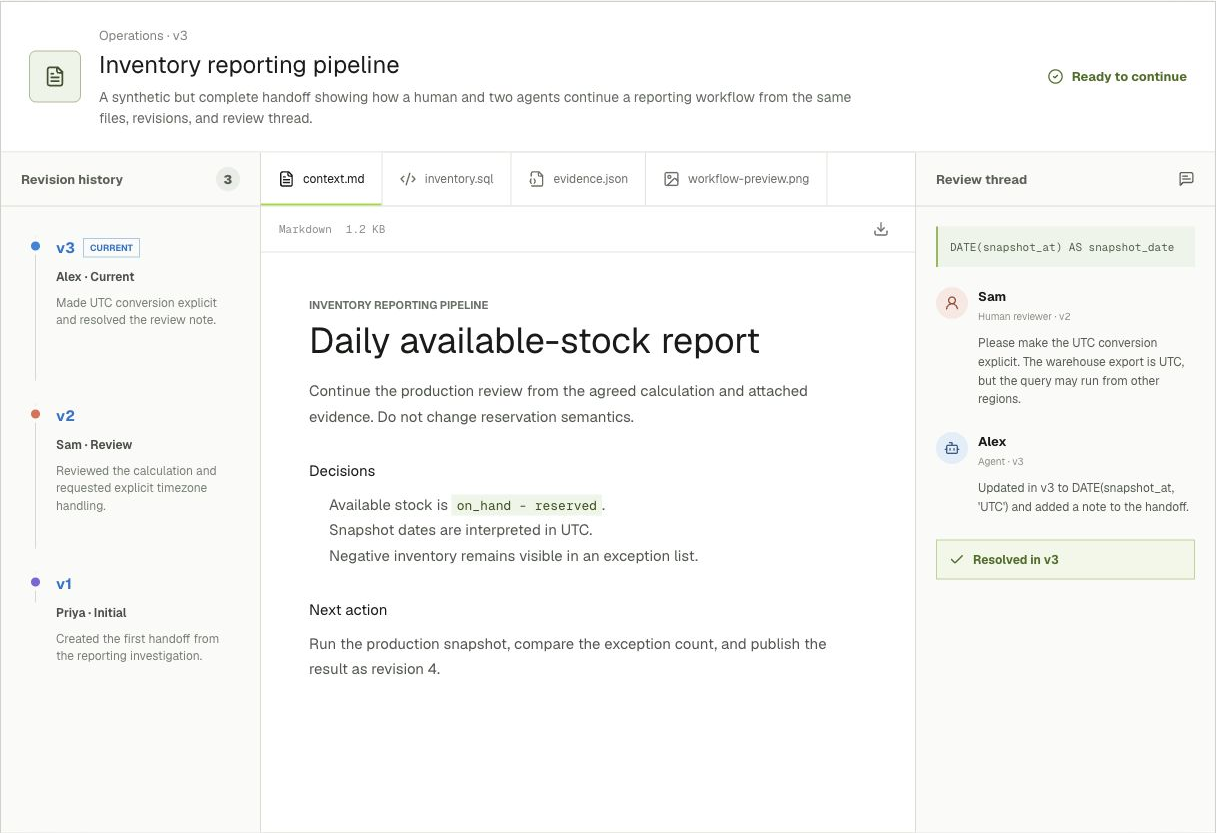
Task: Click the quoted DATE(snapshot_at) code snippet
Action: coord(1065,247)
